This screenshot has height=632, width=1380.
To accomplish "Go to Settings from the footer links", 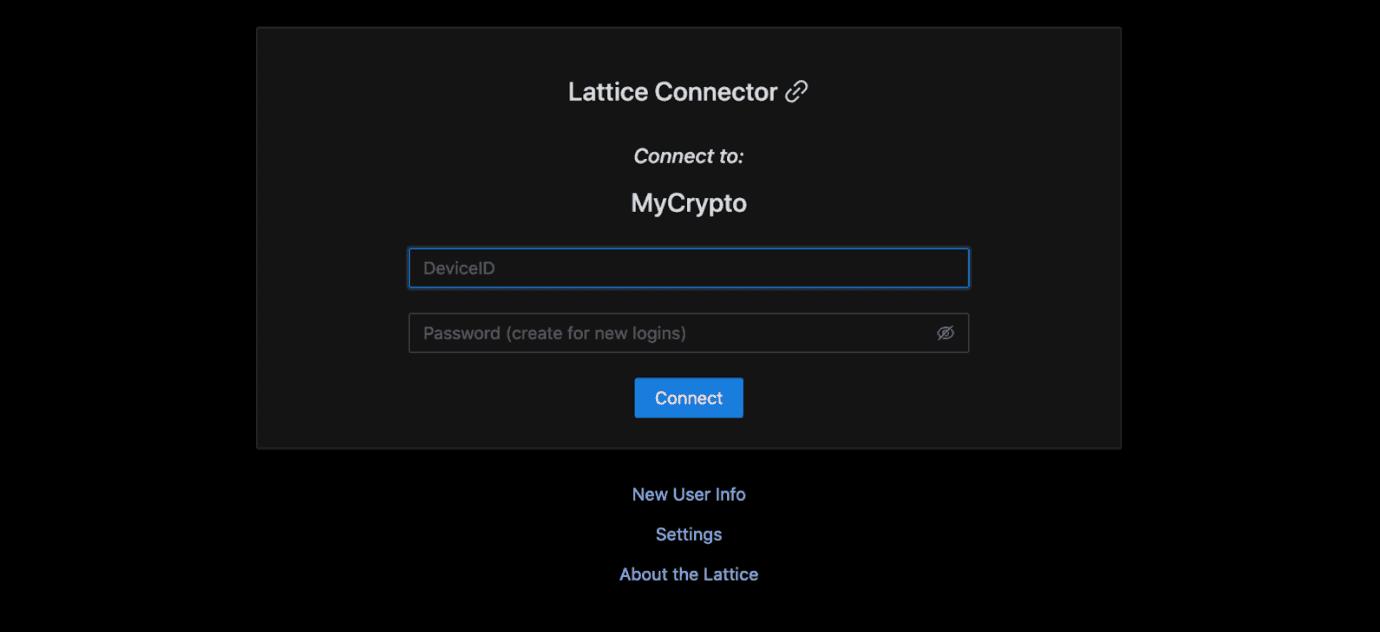I will tap(689, 534).
